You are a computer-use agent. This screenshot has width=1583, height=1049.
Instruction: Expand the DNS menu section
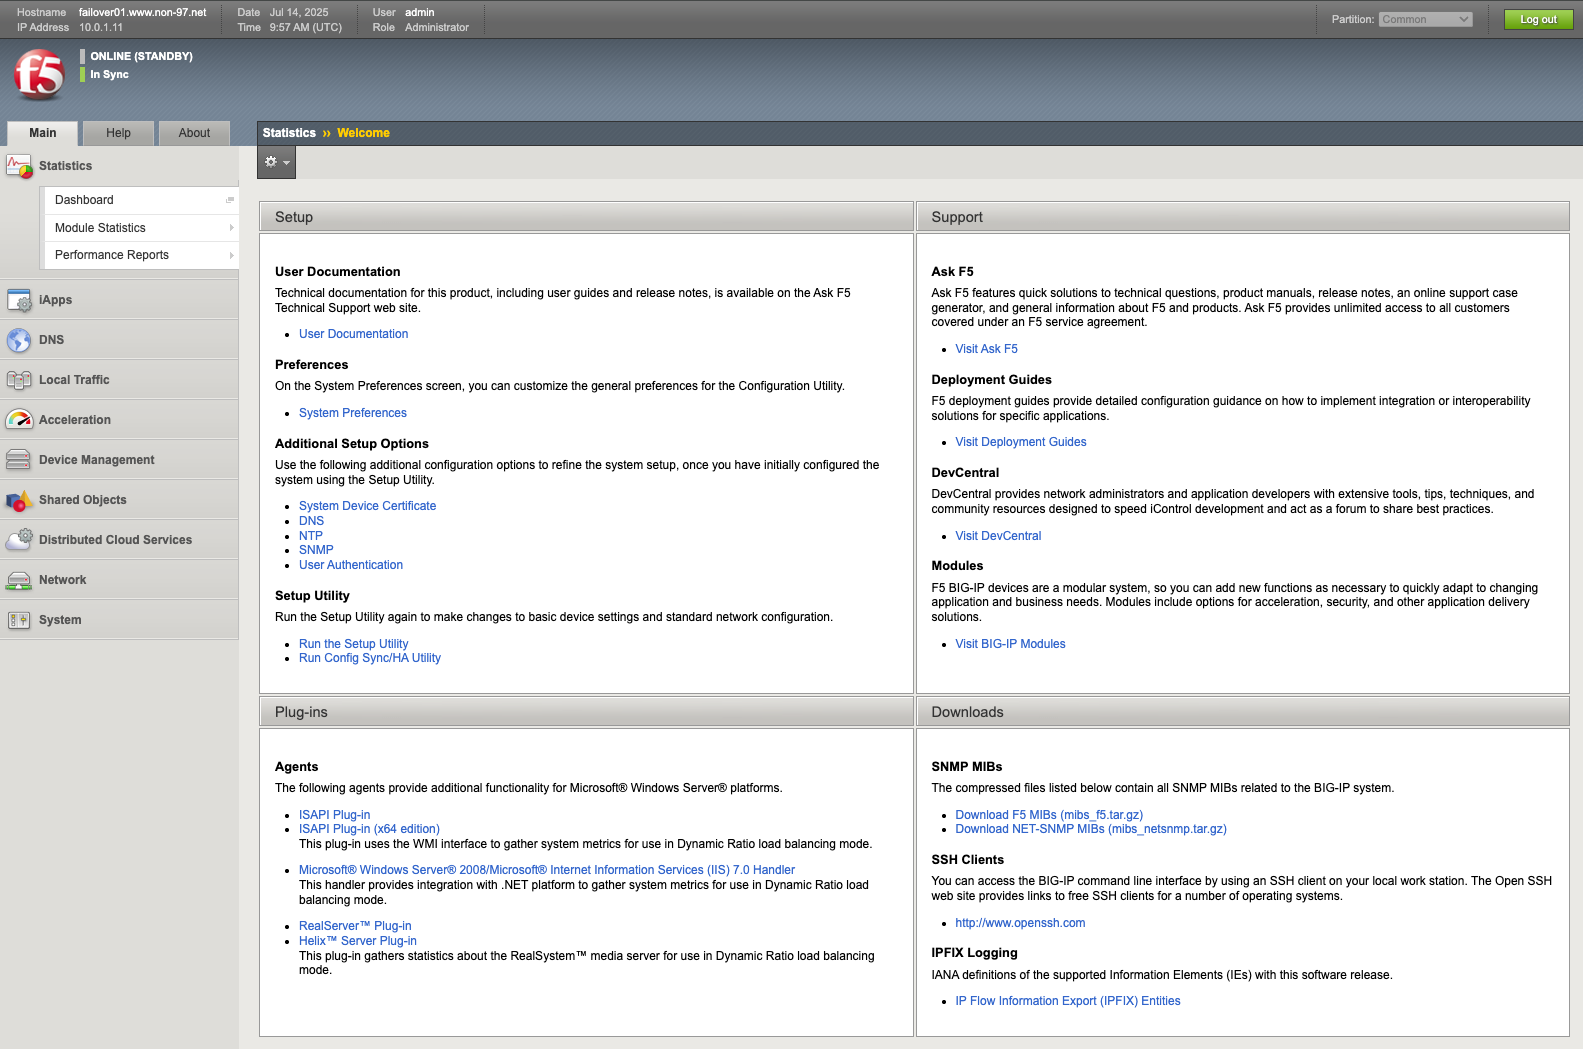pyautogui.click(x=119, y=340)
